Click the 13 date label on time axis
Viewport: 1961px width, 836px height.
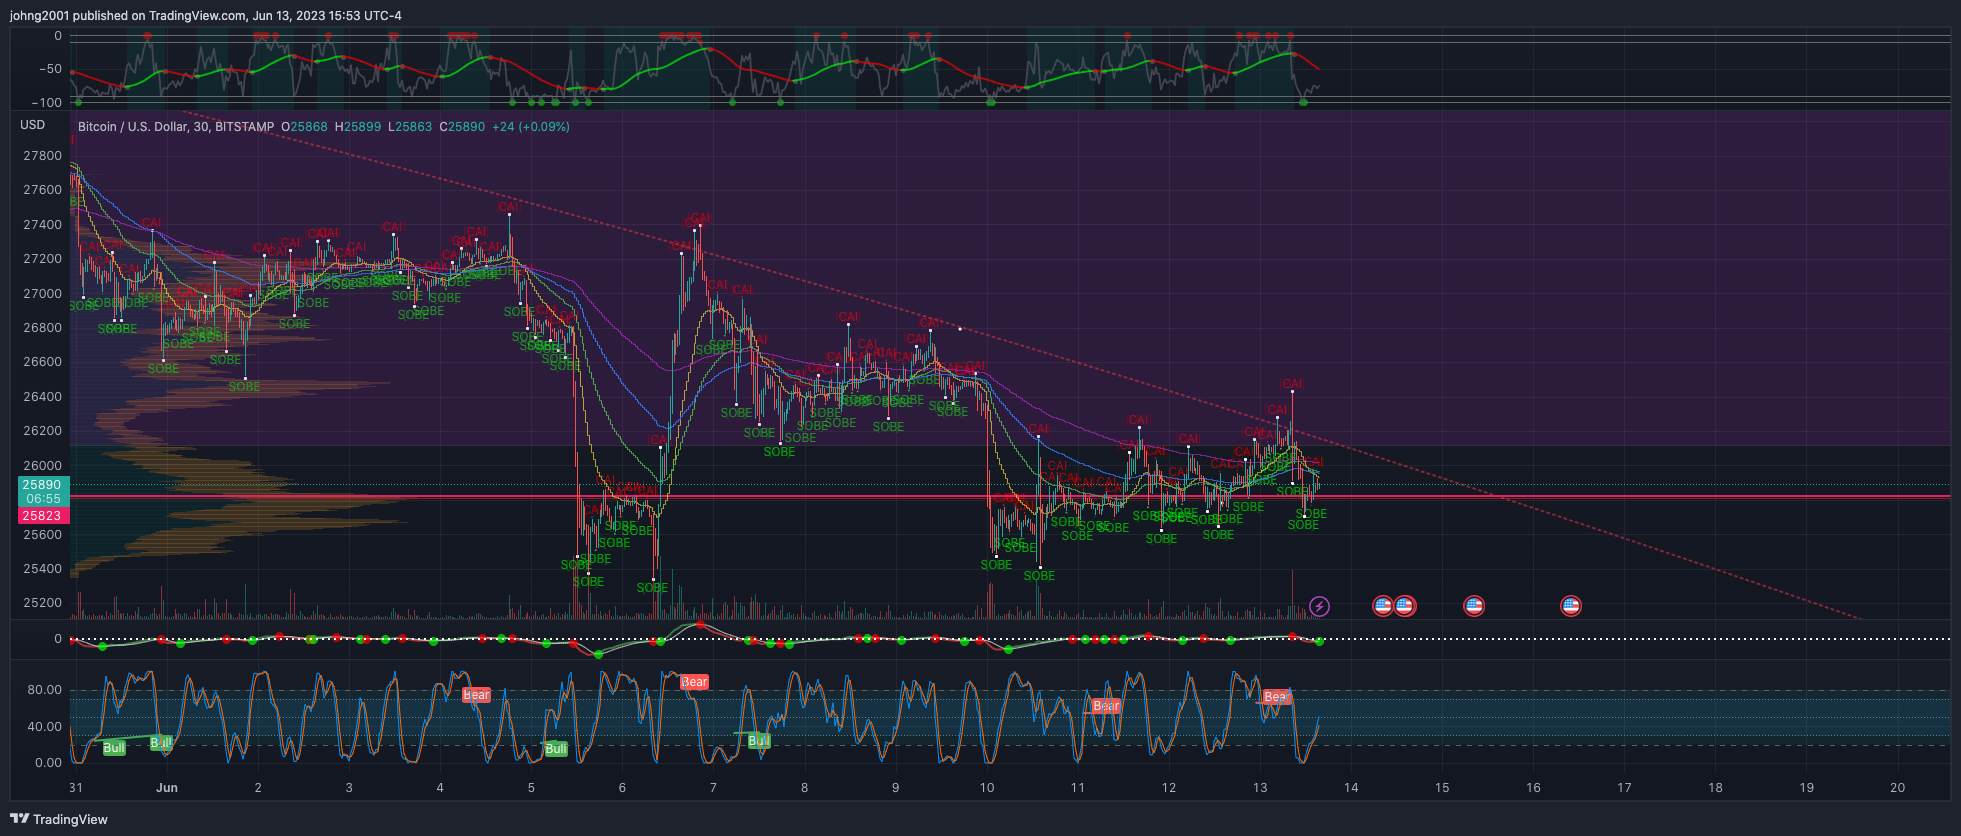pyautogui.click(x=1260, y=788)
